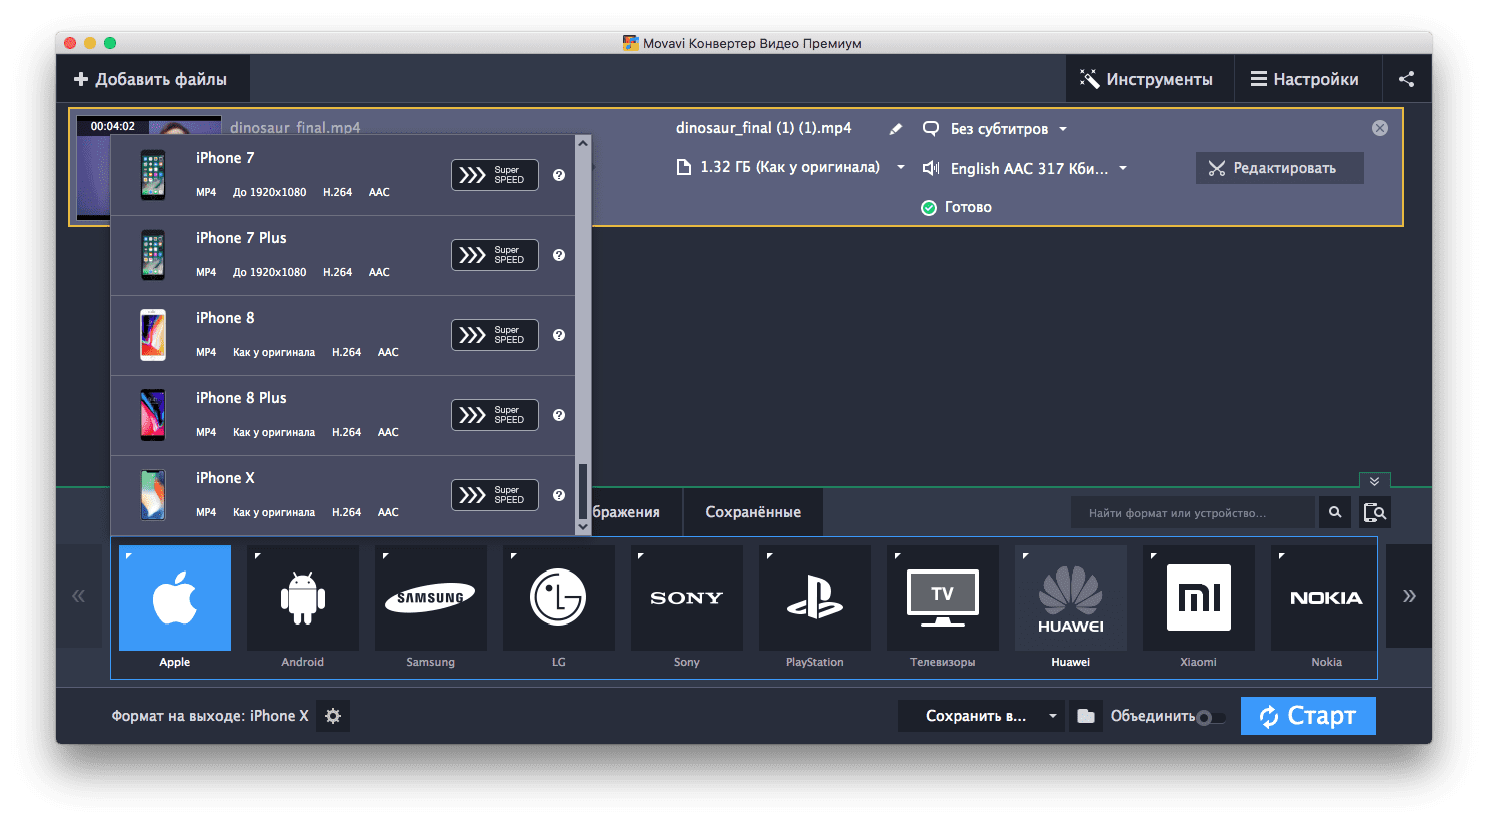Start conversion with the Старт button

click(1308, 716)
